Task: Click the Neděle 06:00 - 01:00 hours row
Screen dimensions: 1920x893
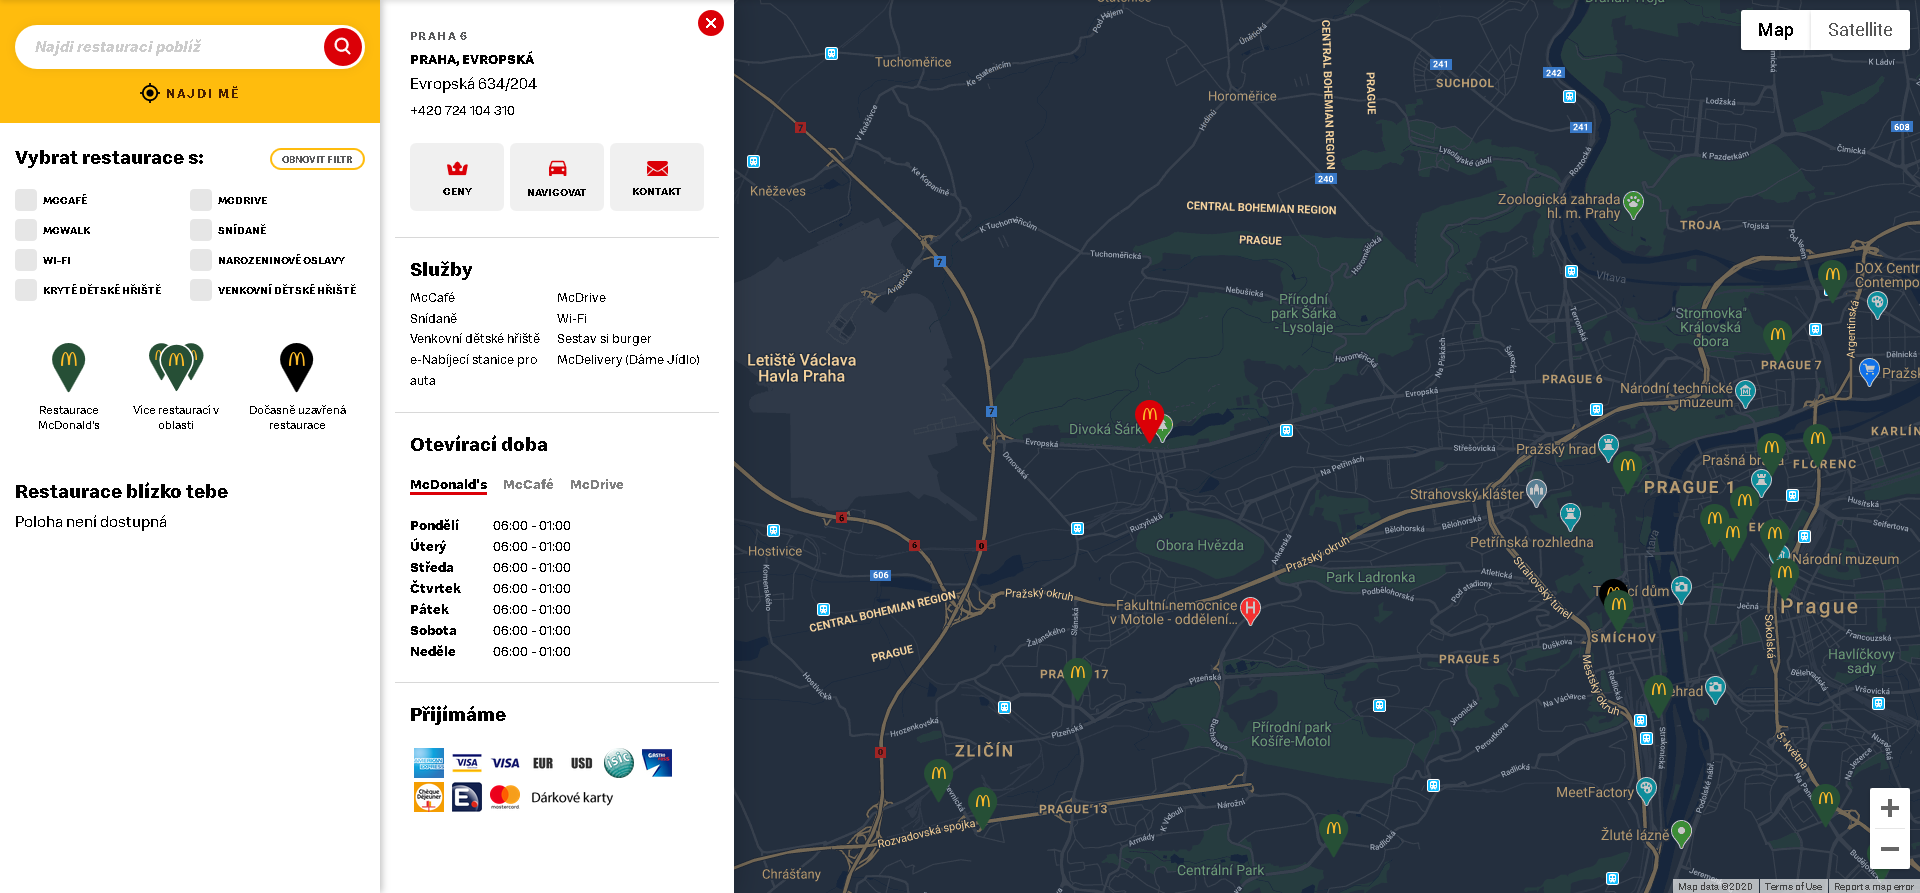Action: [490, 651]
